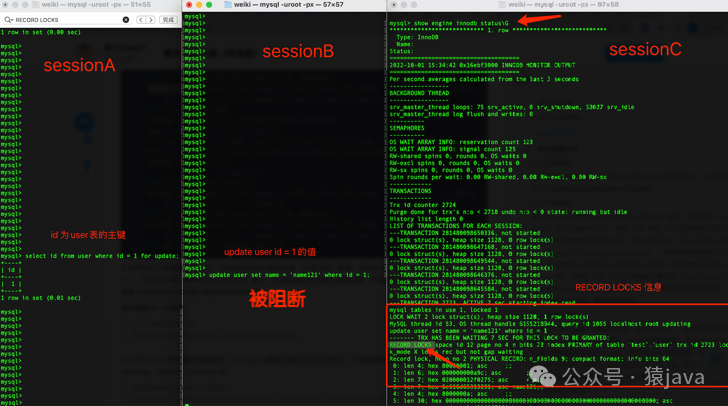Click the 'Trx id counter 2724' line

tap(422, 205)
